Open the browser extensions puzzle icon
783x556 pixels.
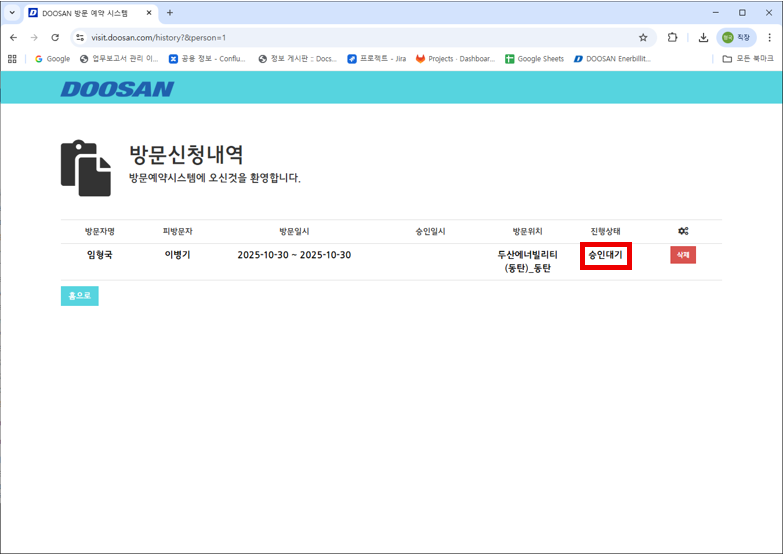(673, 37)
